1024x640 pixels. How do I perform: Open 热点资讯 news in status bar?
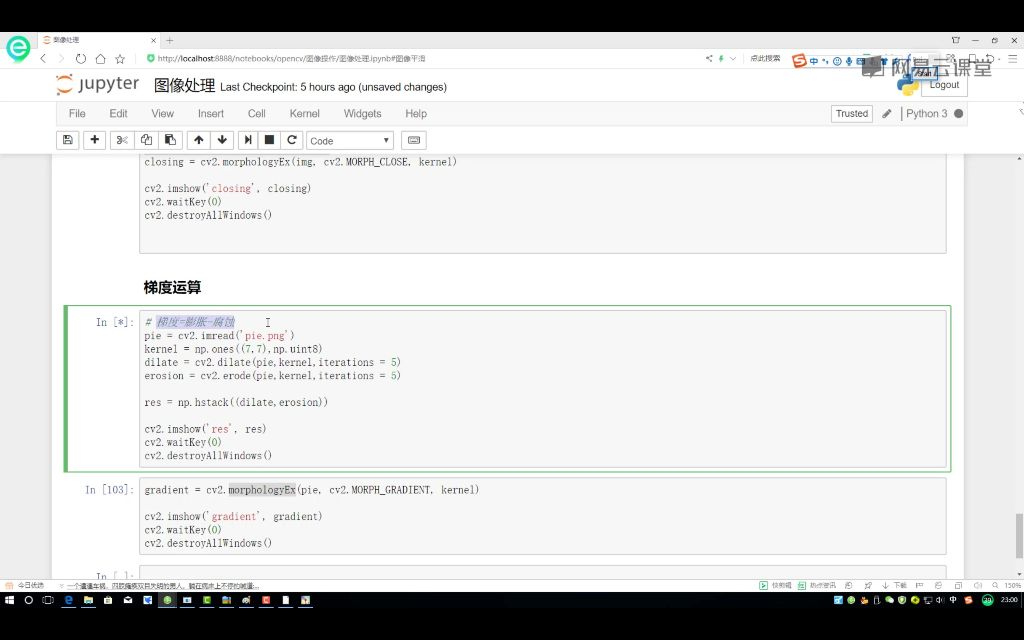[818, 585]
